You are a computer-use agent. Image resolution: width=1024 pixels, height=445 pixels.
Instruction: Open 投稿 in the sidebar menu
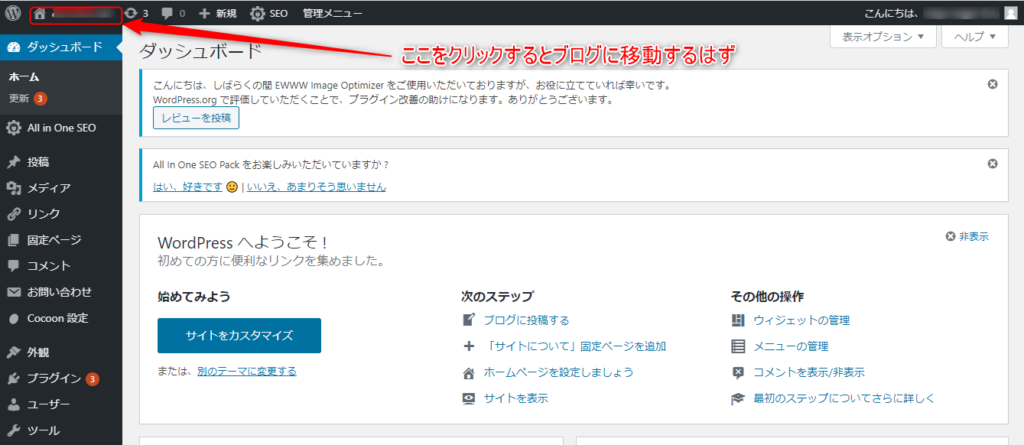click(38, 162)
